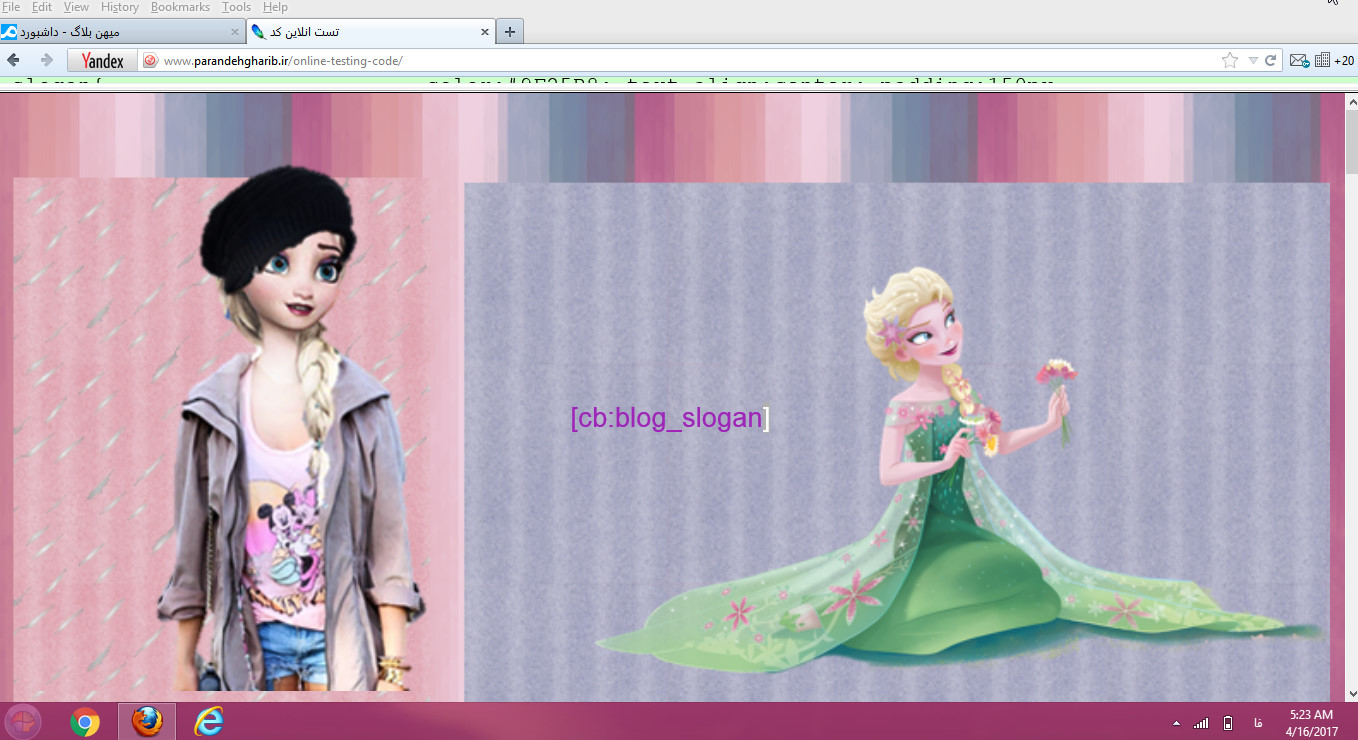Click the Yandex button
Image resolution: width=1358 pixels, height=740 pixels.
102,60
